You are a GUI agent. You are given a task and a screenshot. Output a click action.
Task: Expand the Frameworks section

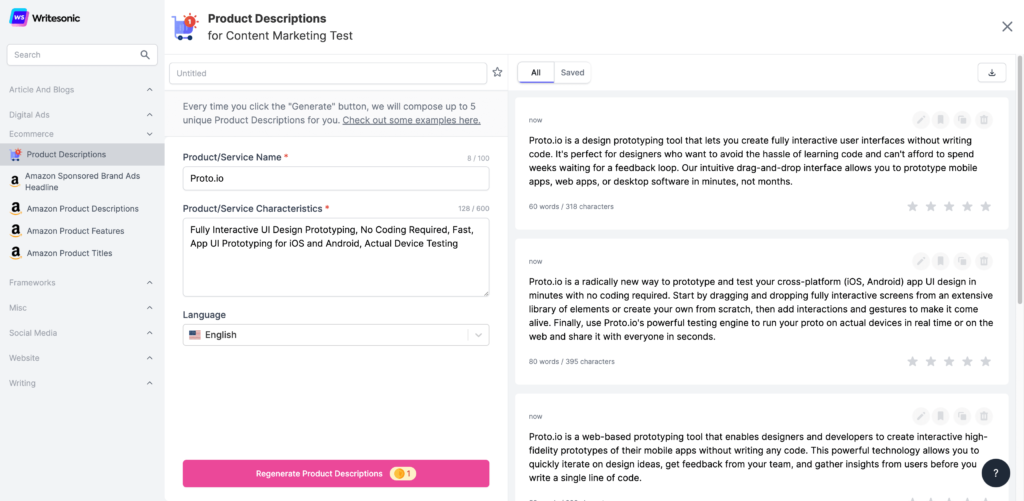(82, 283)
